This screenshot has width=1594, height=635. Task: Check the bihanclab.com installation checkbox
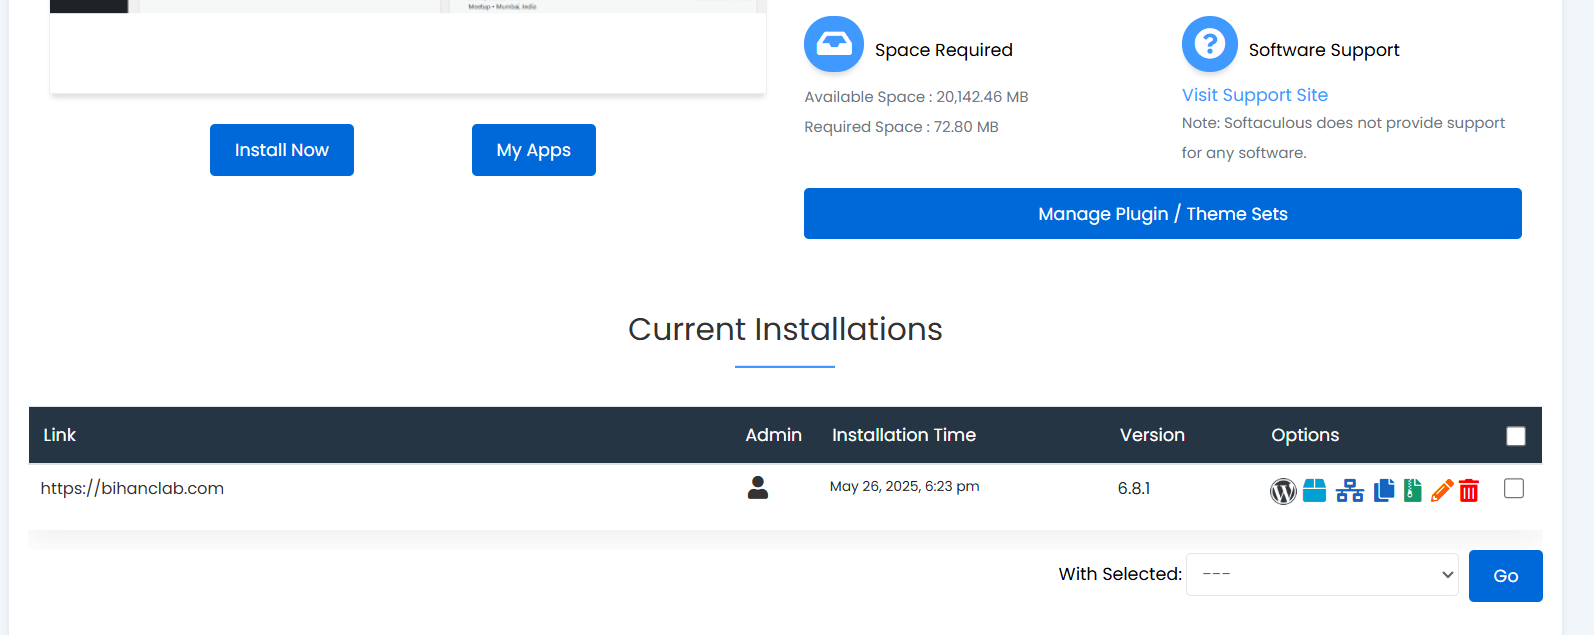click(1513, 488)
